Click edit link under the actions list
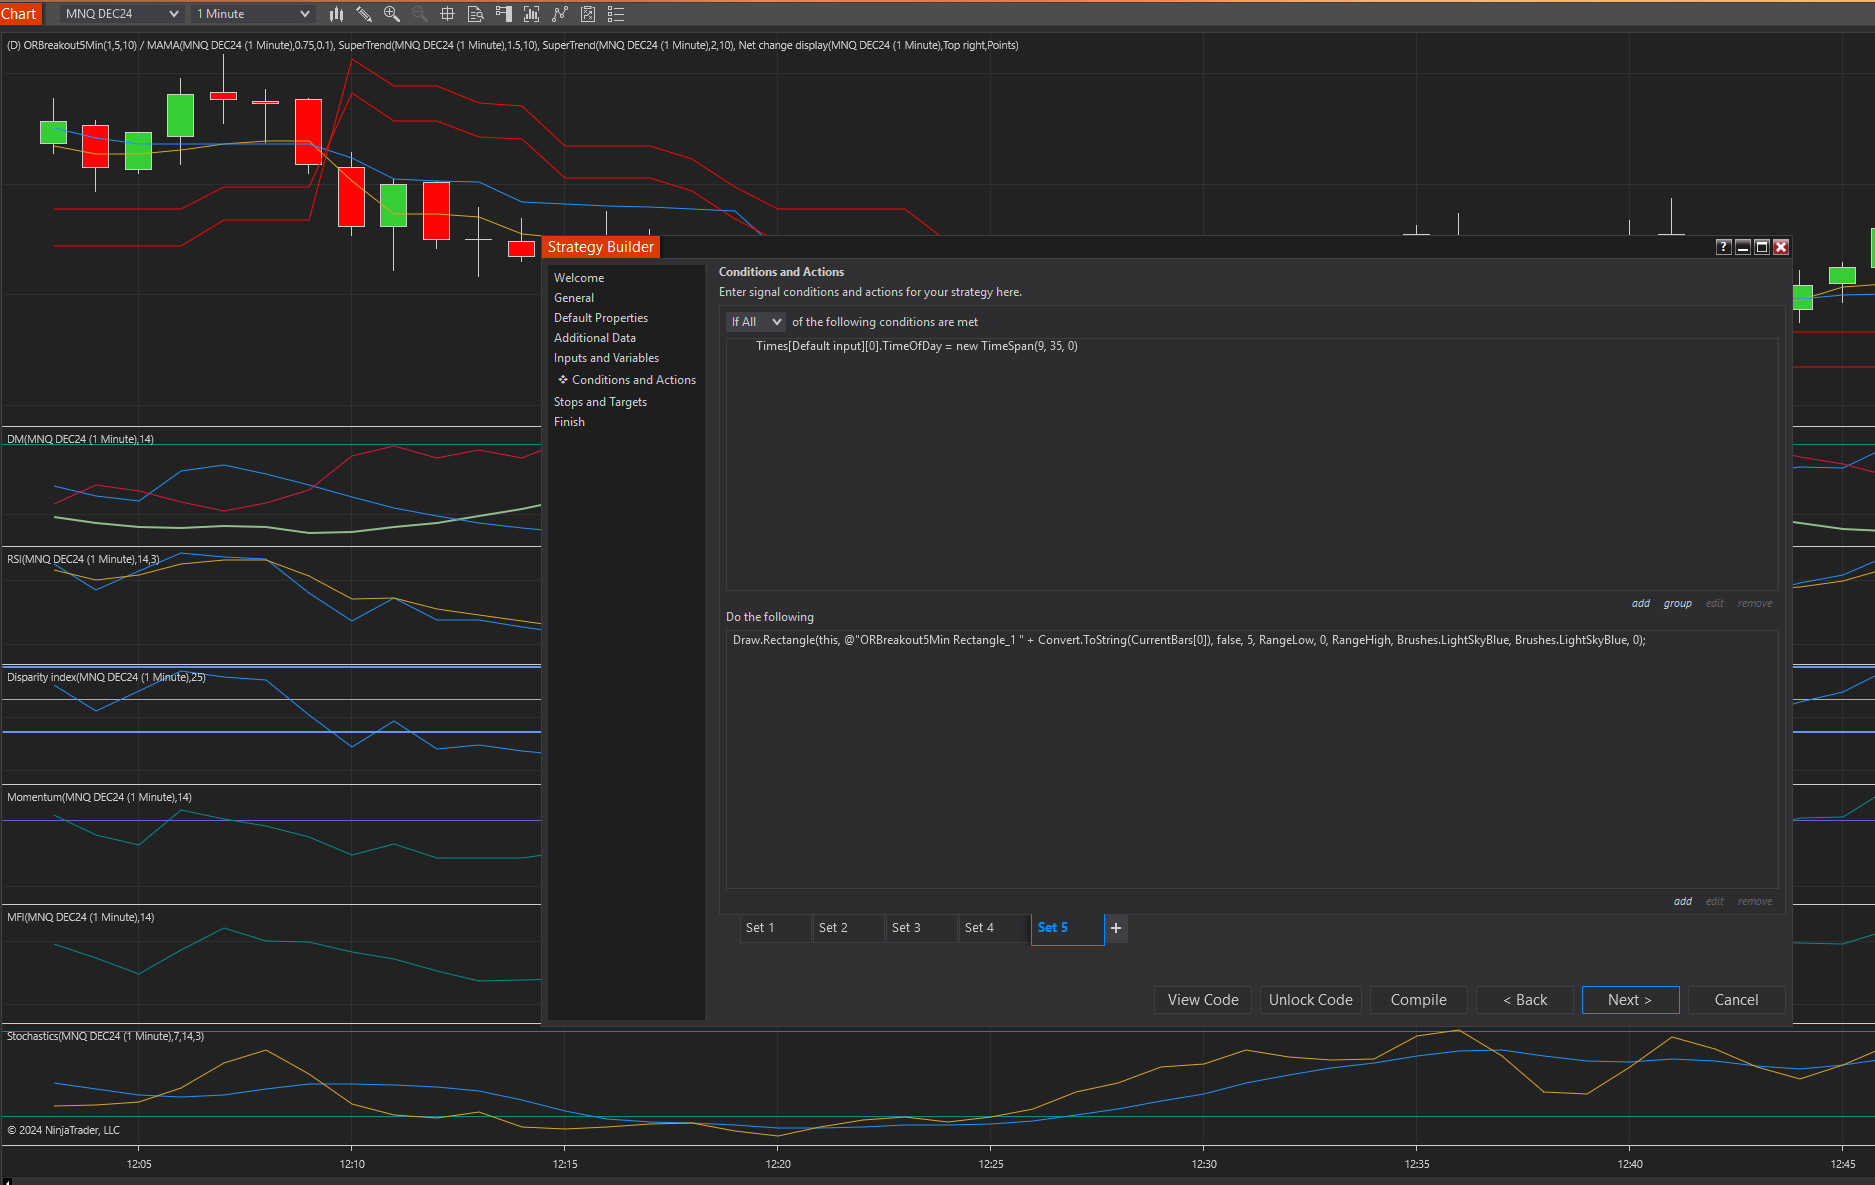 [x=1715, y=902]
